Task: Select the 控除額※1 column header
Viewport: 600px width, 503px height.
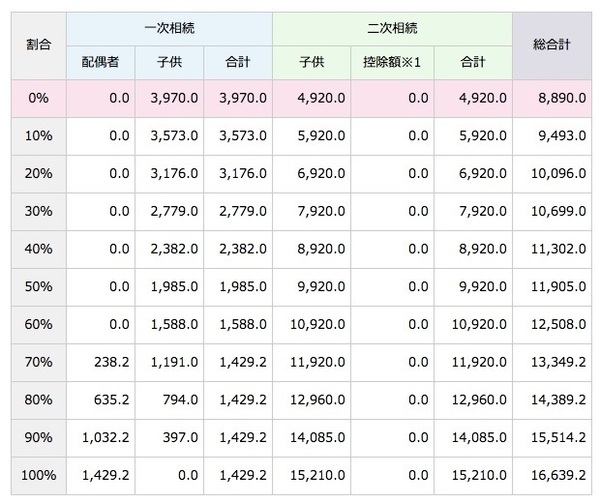Action: coord(391,63)
